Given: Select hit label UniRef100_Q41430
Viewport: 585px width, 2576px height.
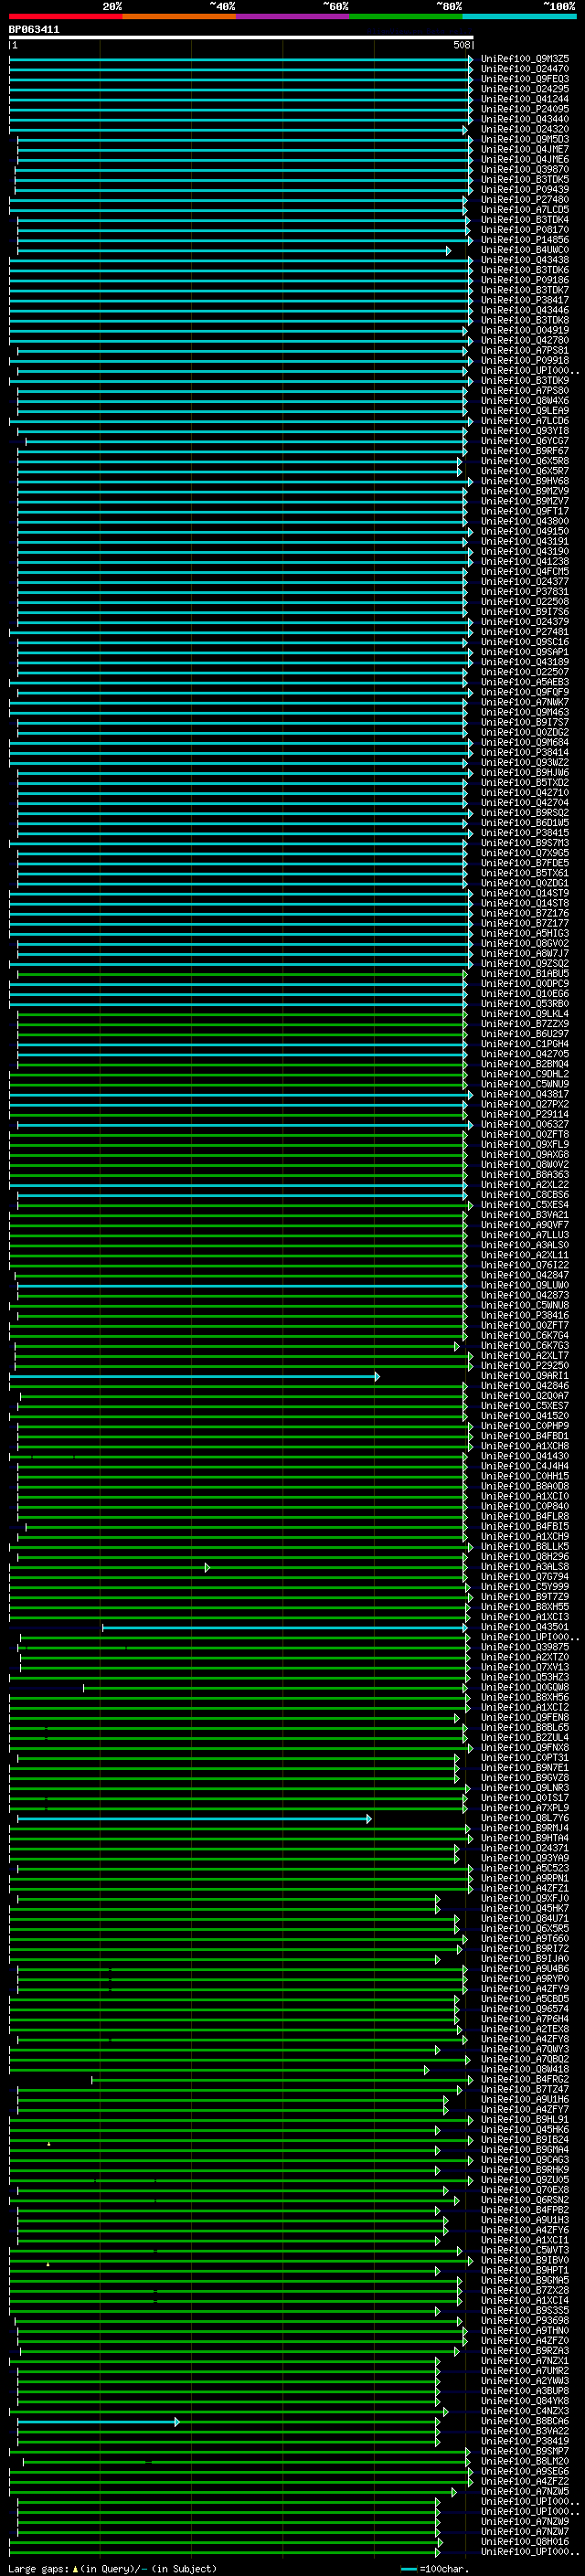Looking at the screenshot, I should click(x=525, y=1456).
